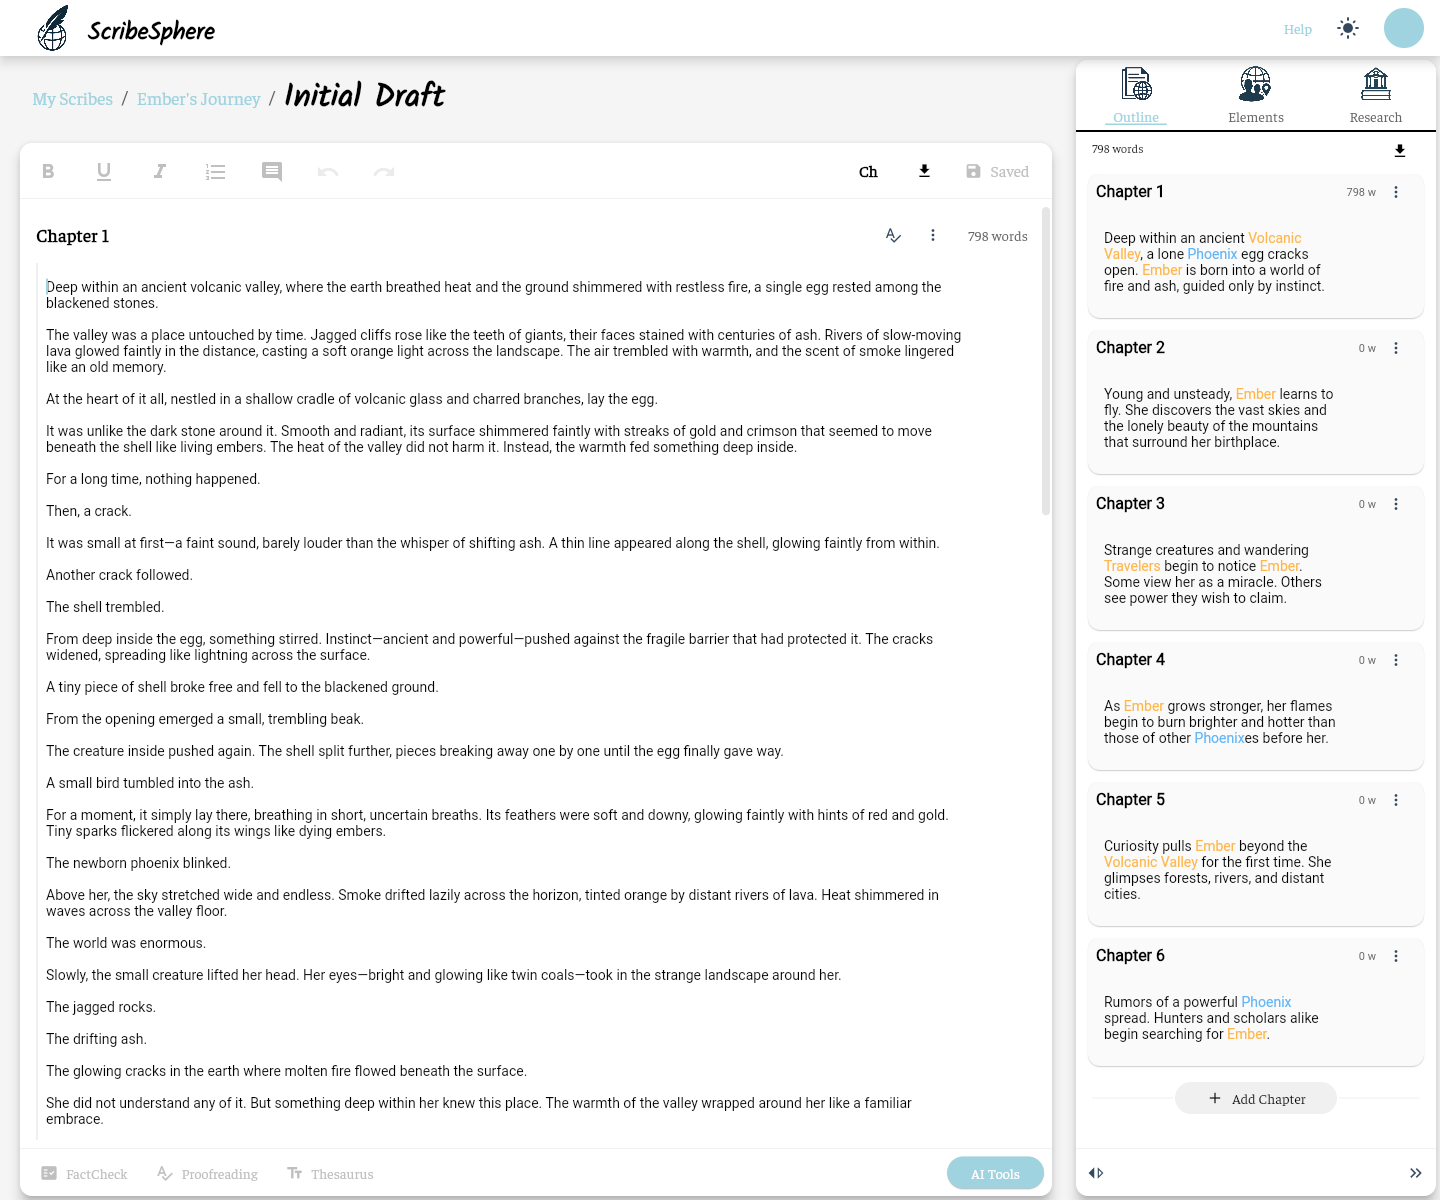Open options menu for Chapter 5 card

click(x=1396, y=800)
